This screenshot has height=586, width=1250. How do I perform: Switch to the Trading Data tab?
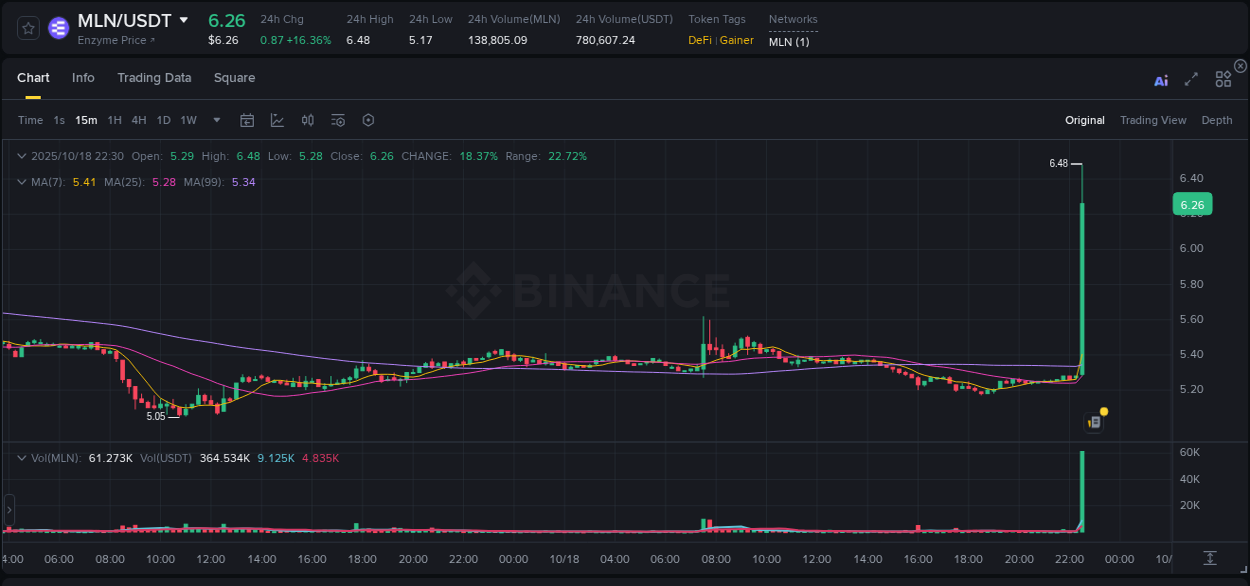point(154,77)
